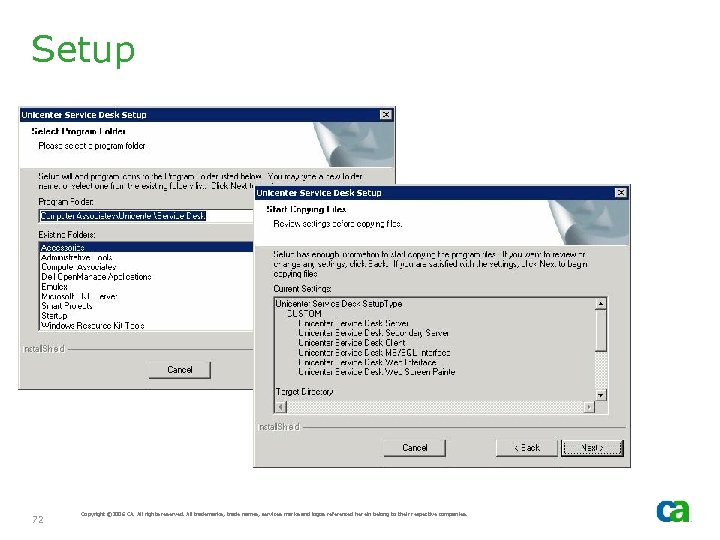
Task: Click Unicenter Service Desk SetupType line
Action: tap(339, 304)
